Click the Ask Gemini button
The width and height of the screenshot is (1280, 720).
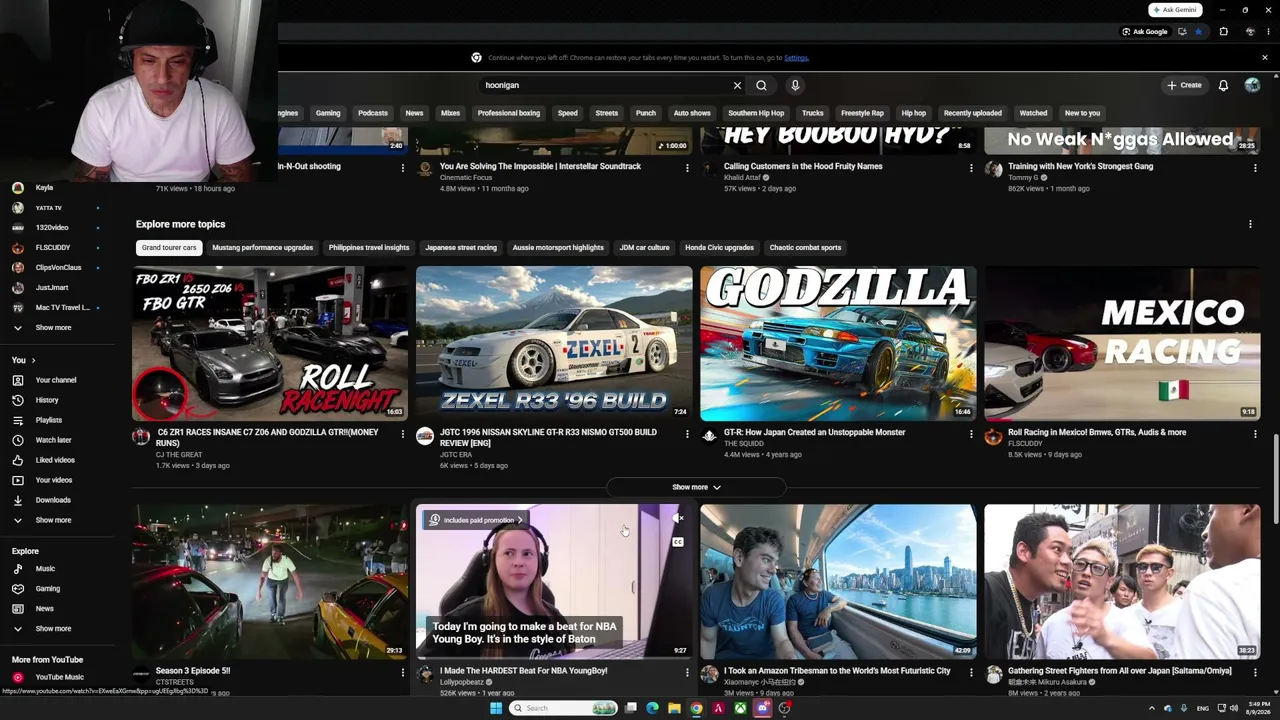point(1174,10)
